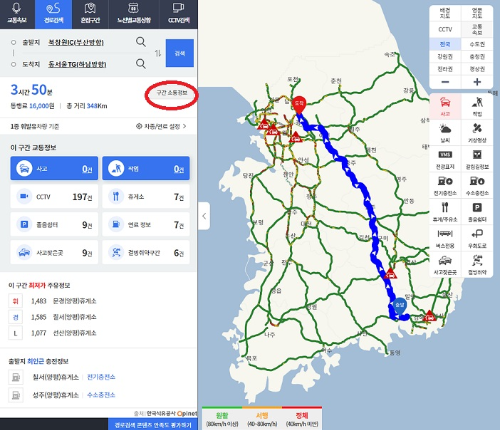Viewport: 500px width, 430px height.
Task: Toggle the 작업 roadwork map layer
Action: (477, 106)
